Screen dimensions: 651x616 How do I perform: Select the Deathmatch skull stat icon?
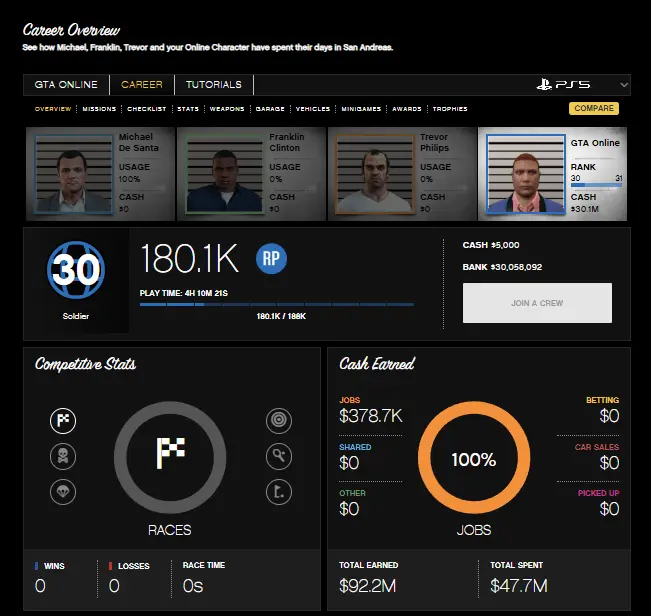(63, 457)
